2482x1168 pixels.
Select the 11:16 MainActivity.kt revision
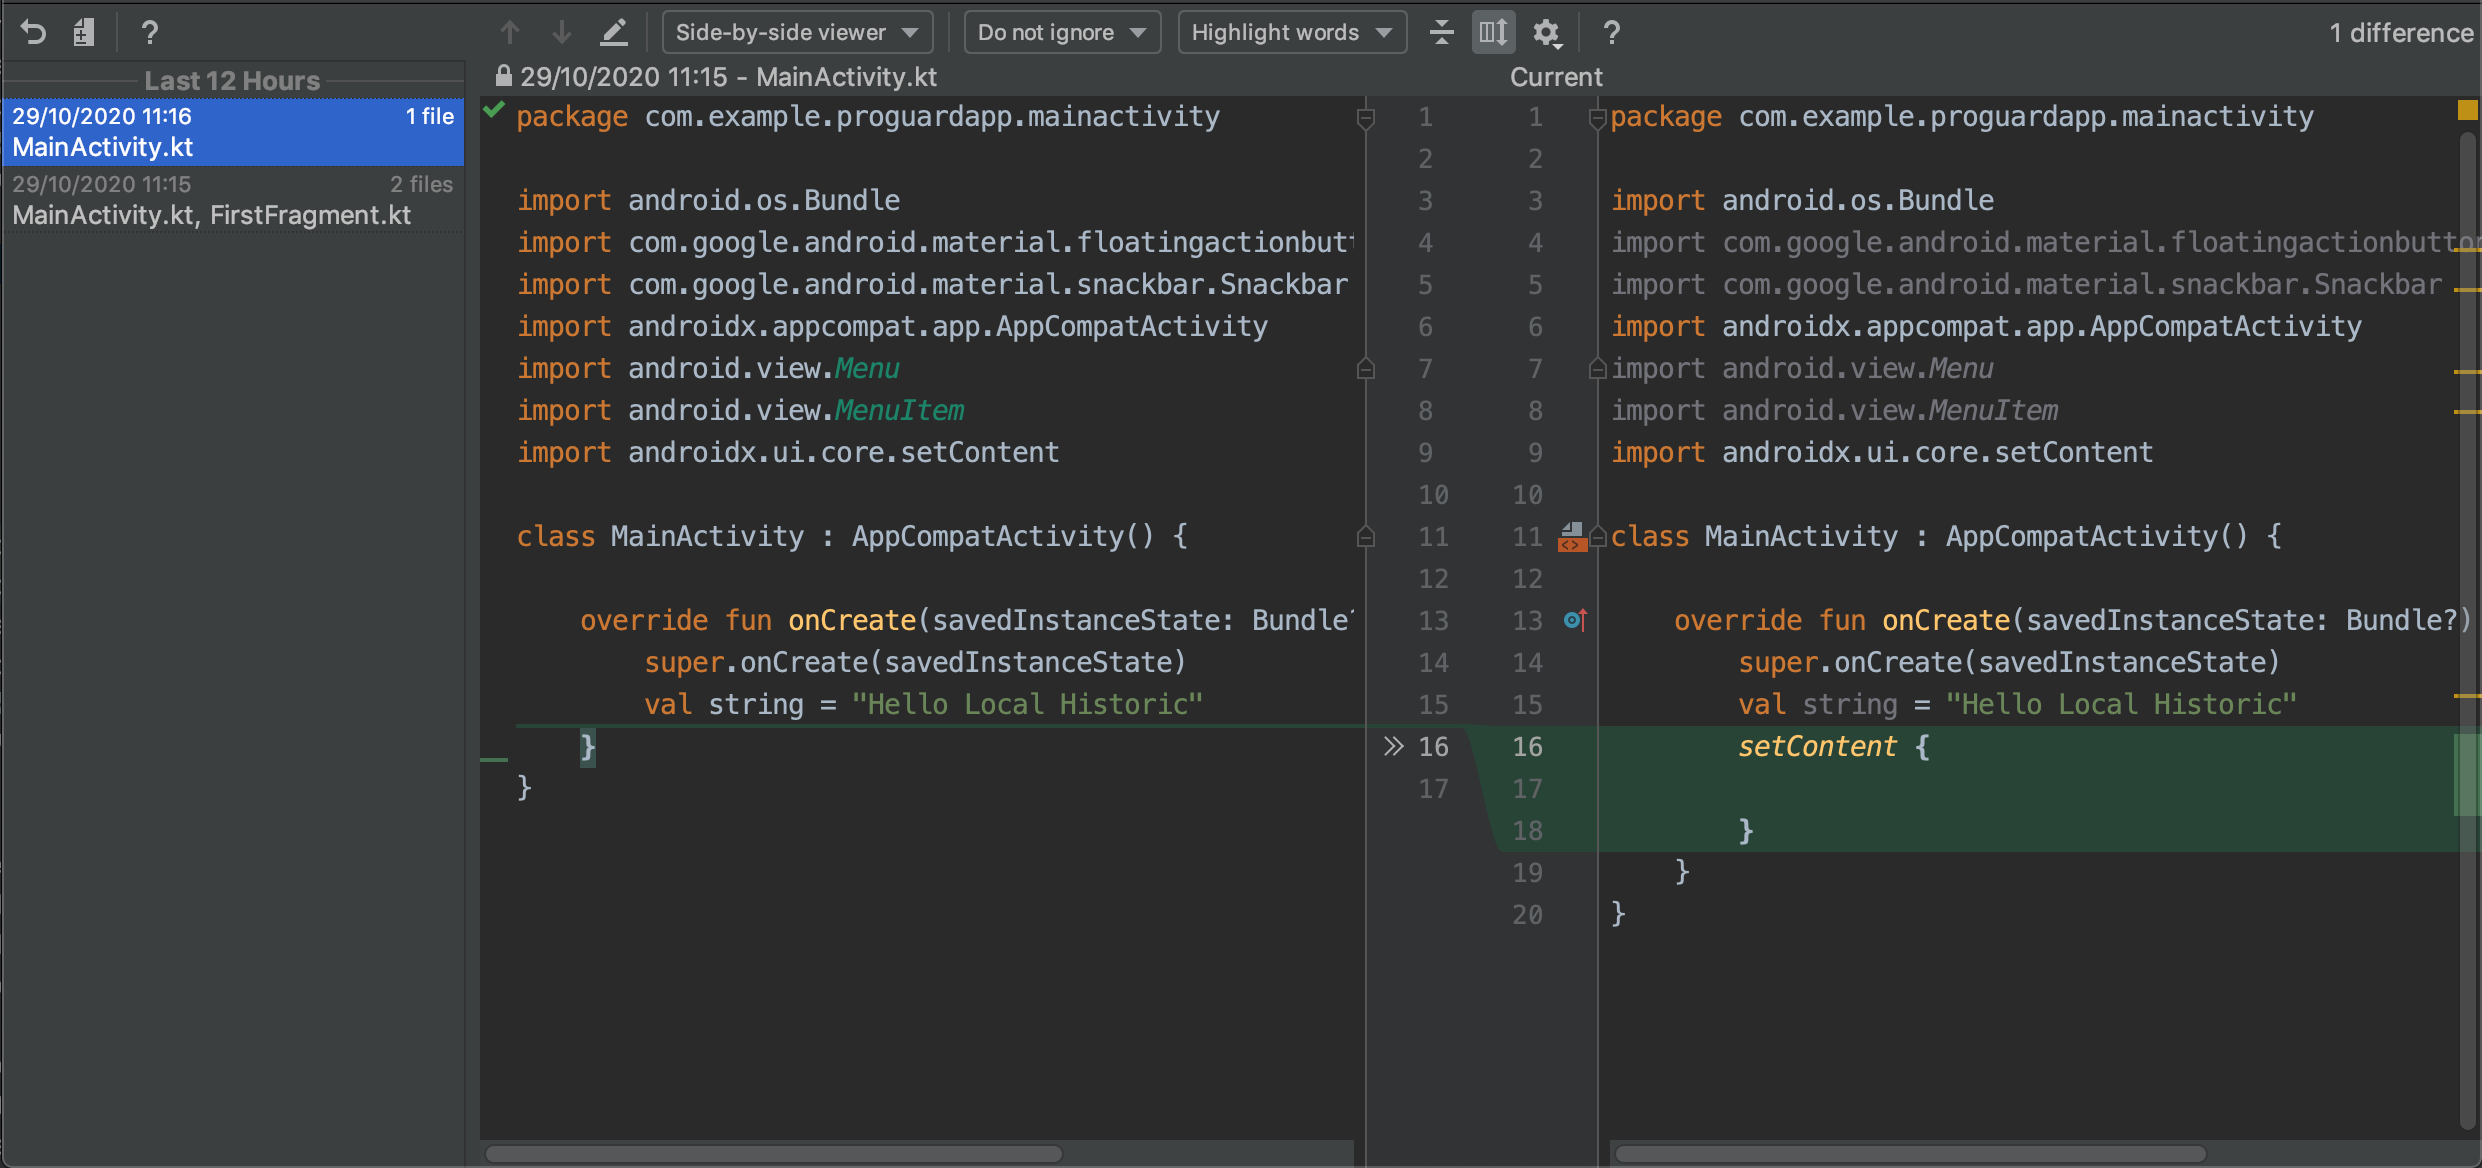coord(233,131)
